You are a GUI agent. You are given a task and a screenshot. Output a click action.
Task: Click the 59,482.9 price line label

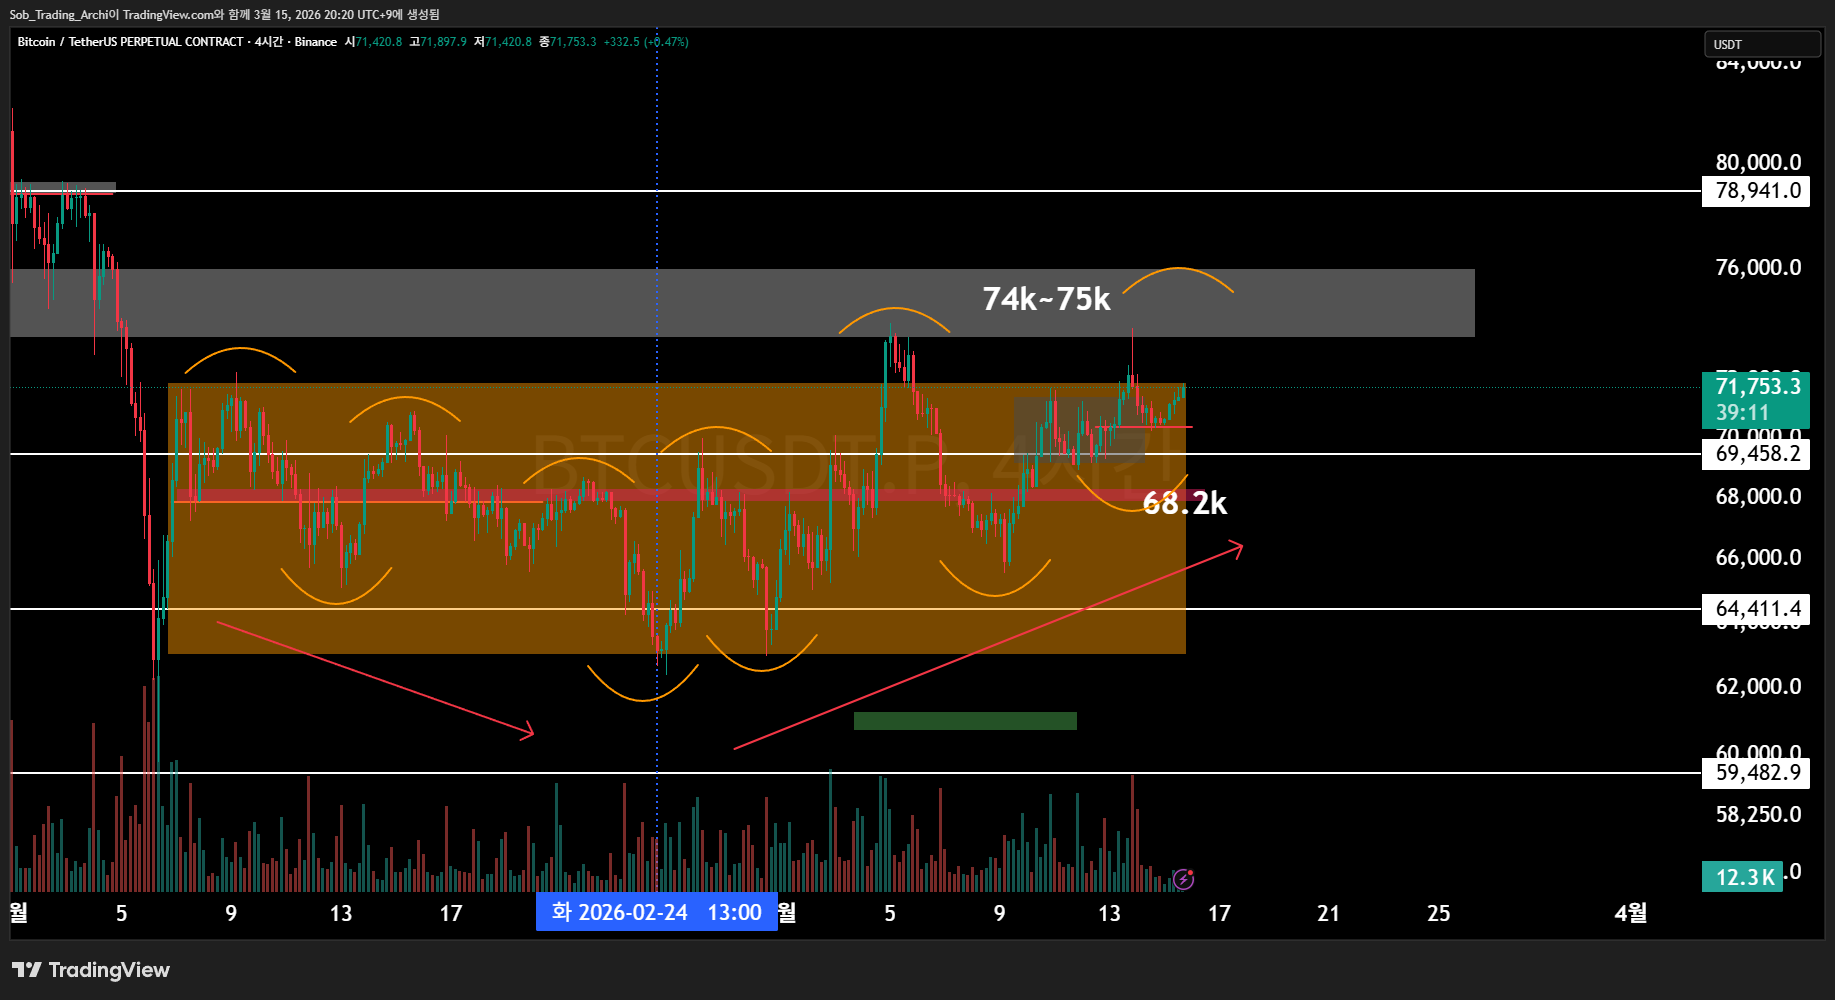(x=1756, y=773)
